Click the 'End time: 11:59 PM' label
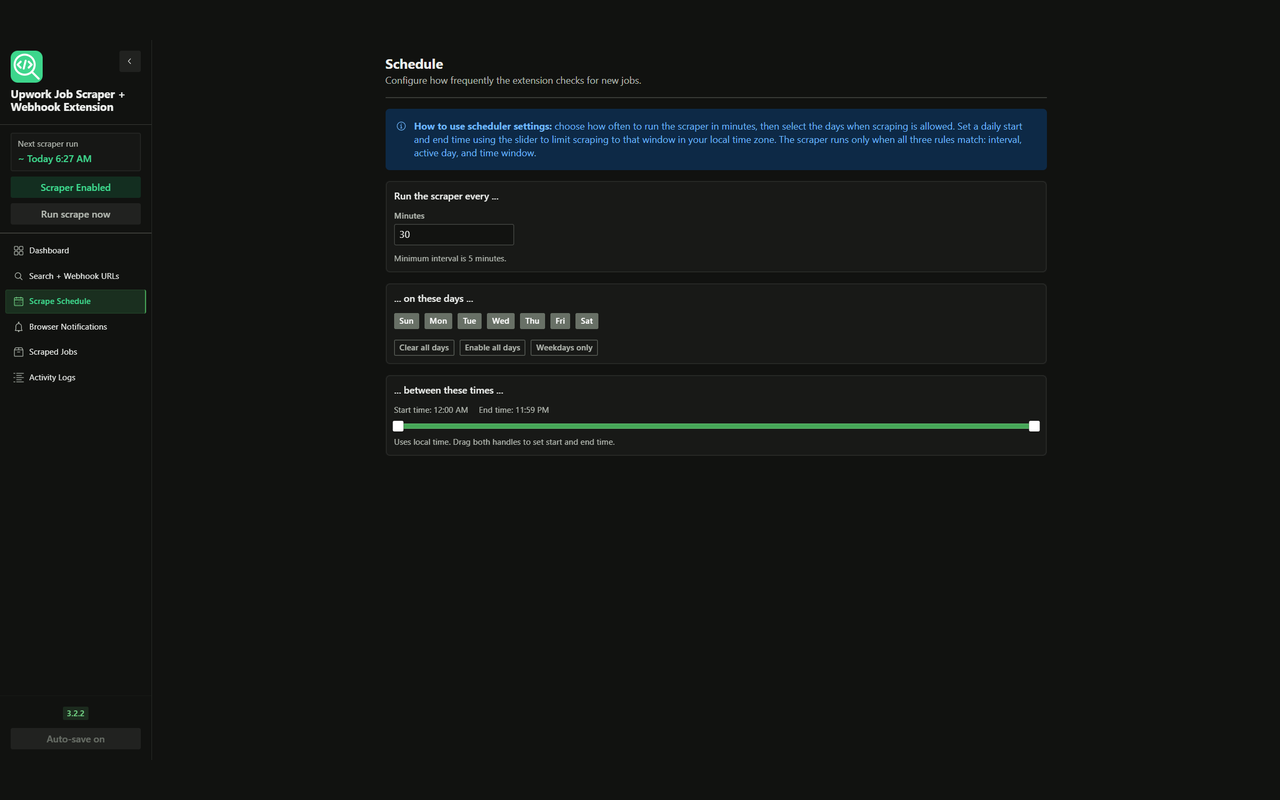 click(x=514, y=410)
